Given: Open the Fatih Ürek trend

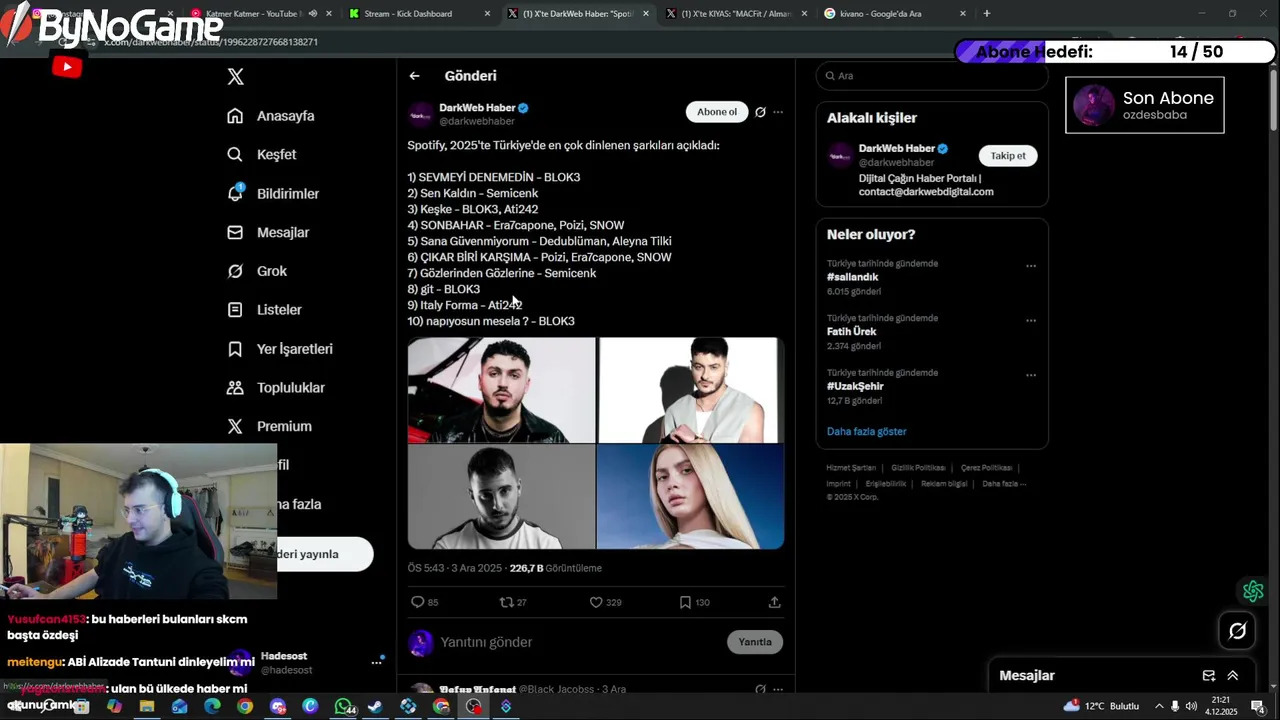Looking at the screenshot, I should click(851, 331).
